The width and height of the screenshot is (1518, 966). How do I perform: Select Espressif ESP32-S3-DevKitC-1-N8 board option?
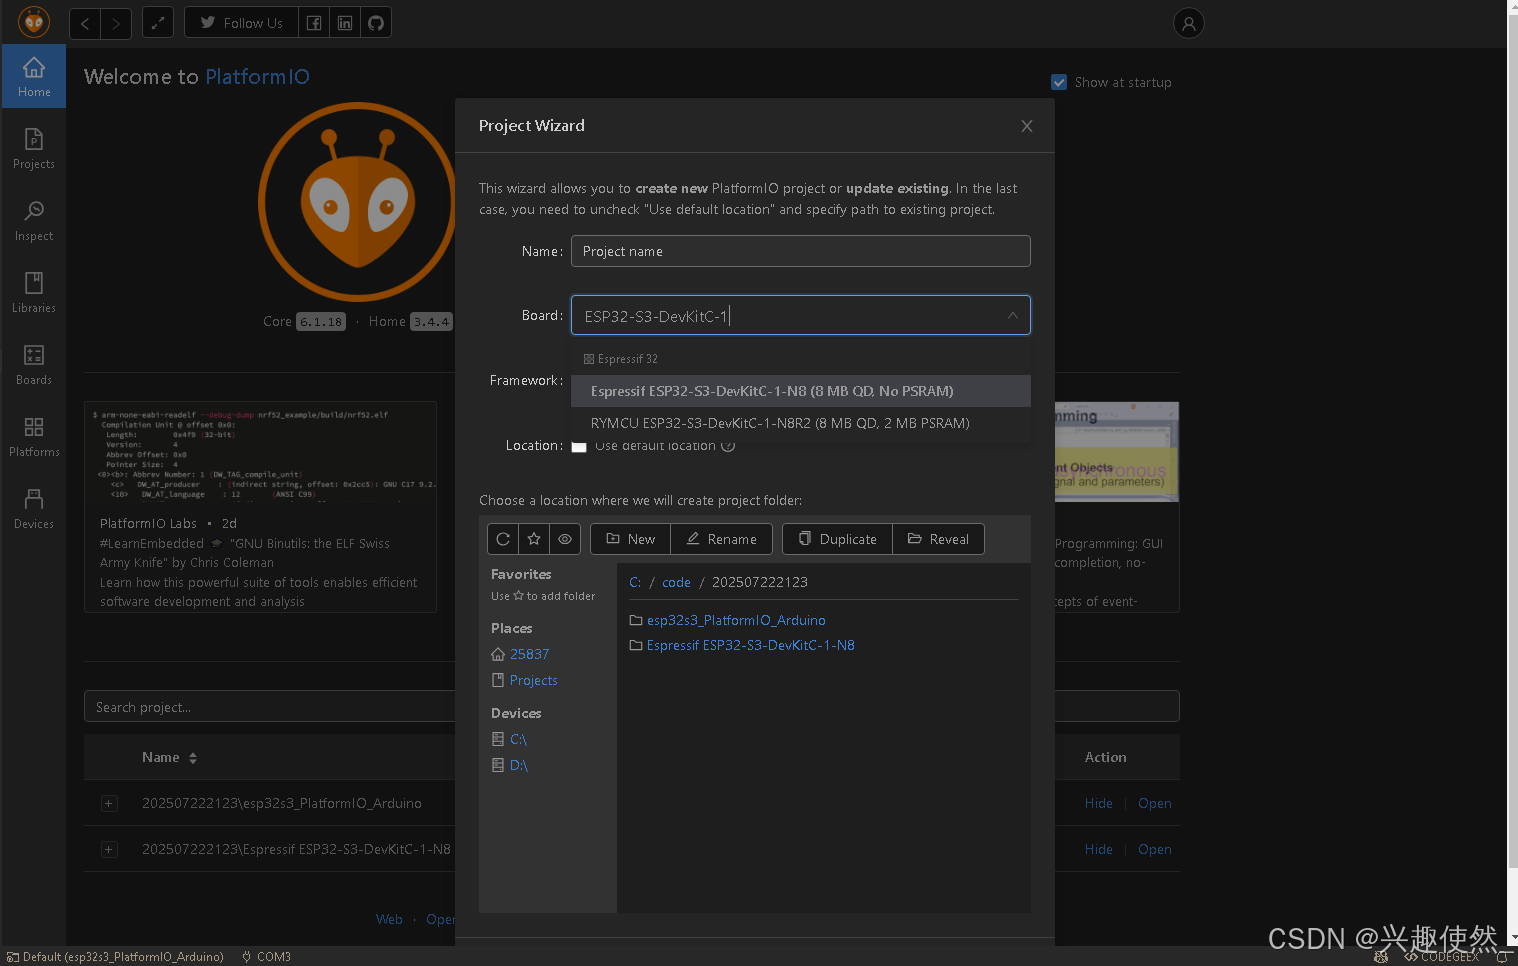pyautogui.click(x=800, y=391)
